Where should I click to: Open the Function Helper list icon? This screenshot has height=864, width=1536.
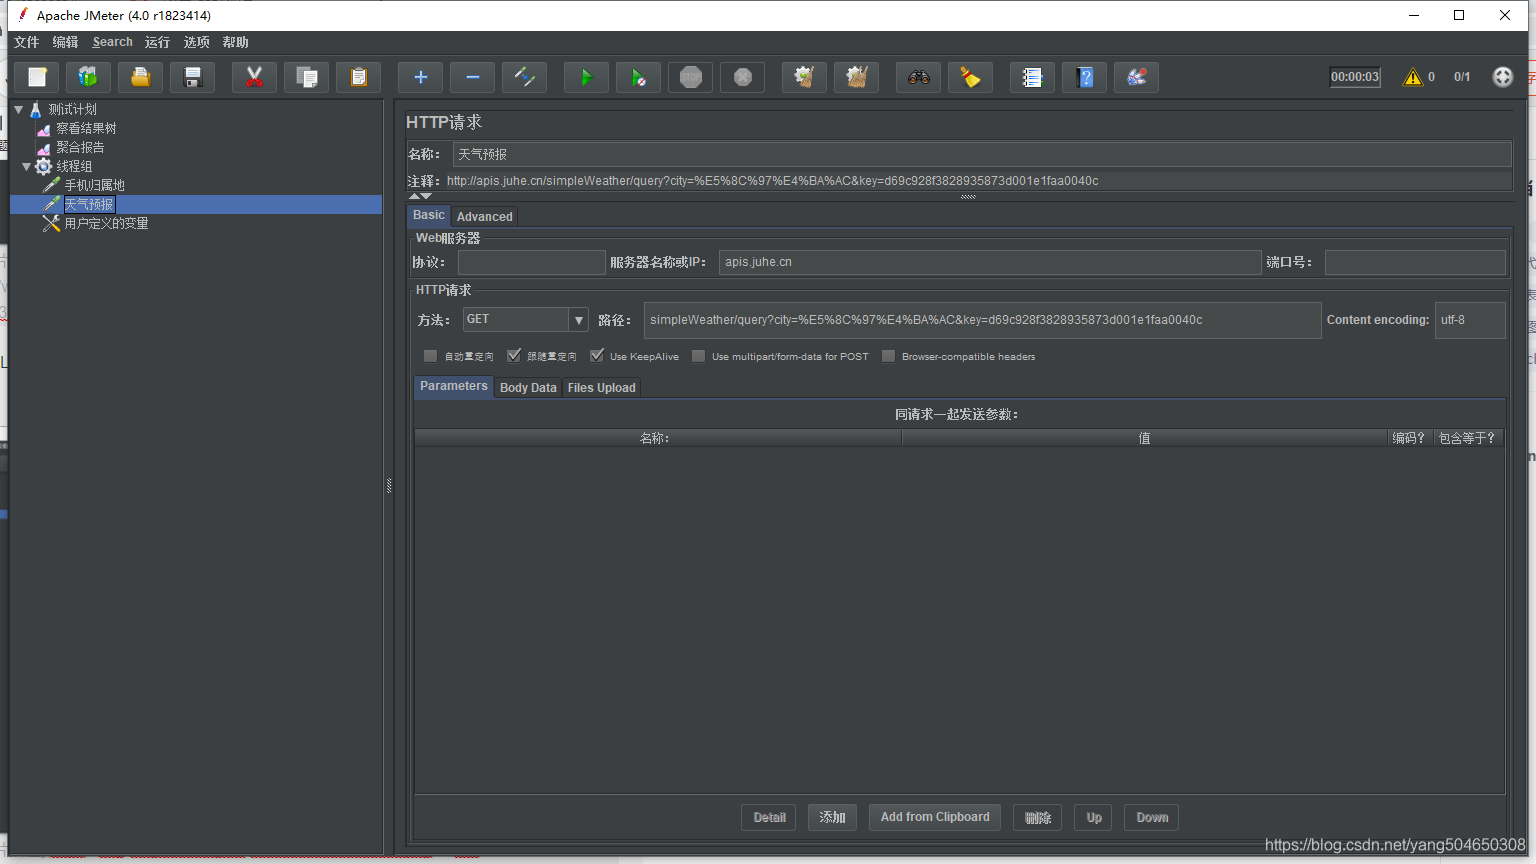click(1033, 77)
